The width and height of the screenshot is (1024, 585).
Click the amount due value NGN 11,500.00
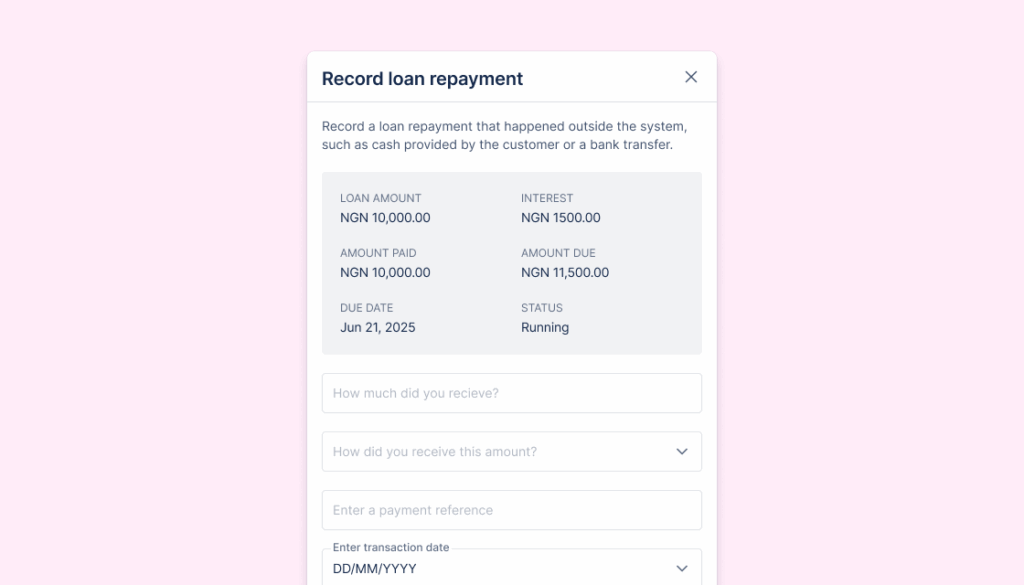click(x=565, y=273)
